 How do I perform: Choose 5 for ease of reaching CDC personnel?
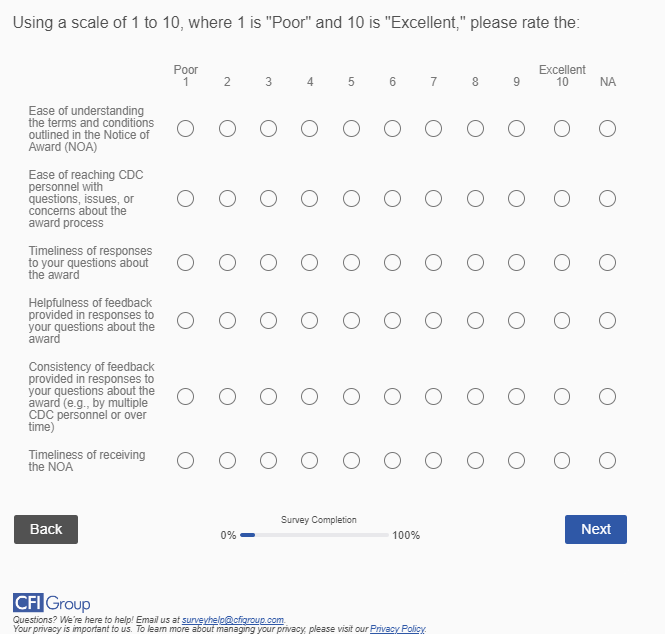[351, 199]
